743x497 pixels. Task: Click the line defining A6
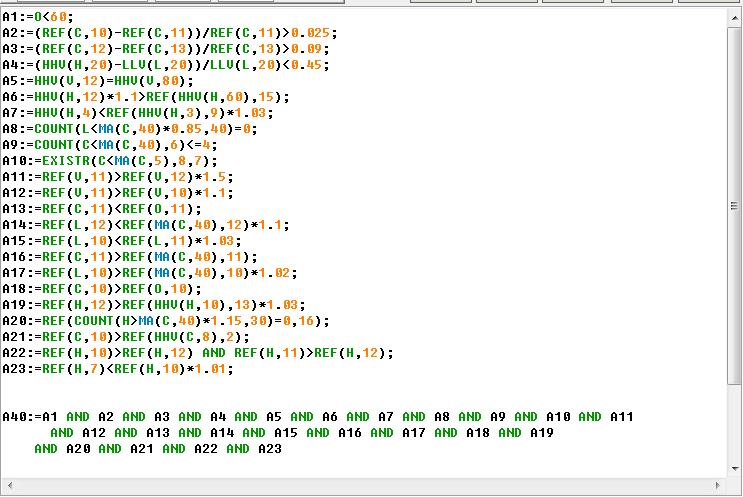(x=146, y=97)
